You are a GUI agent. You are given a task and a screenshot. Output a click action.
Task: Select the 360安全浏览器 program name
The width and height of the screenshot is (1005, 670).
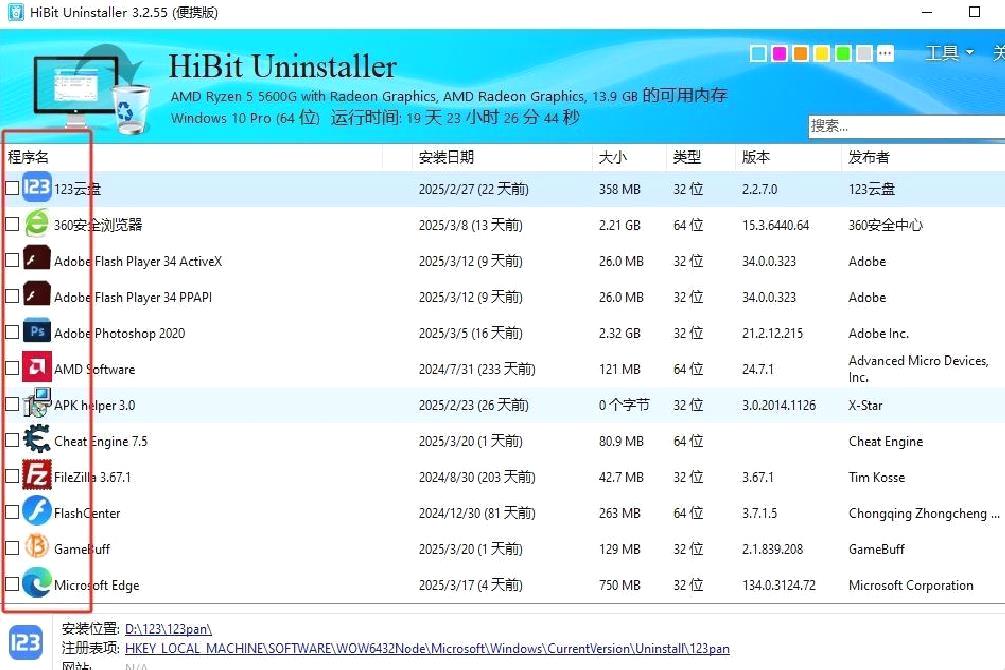pyautogui.click(x=98, y=224)
